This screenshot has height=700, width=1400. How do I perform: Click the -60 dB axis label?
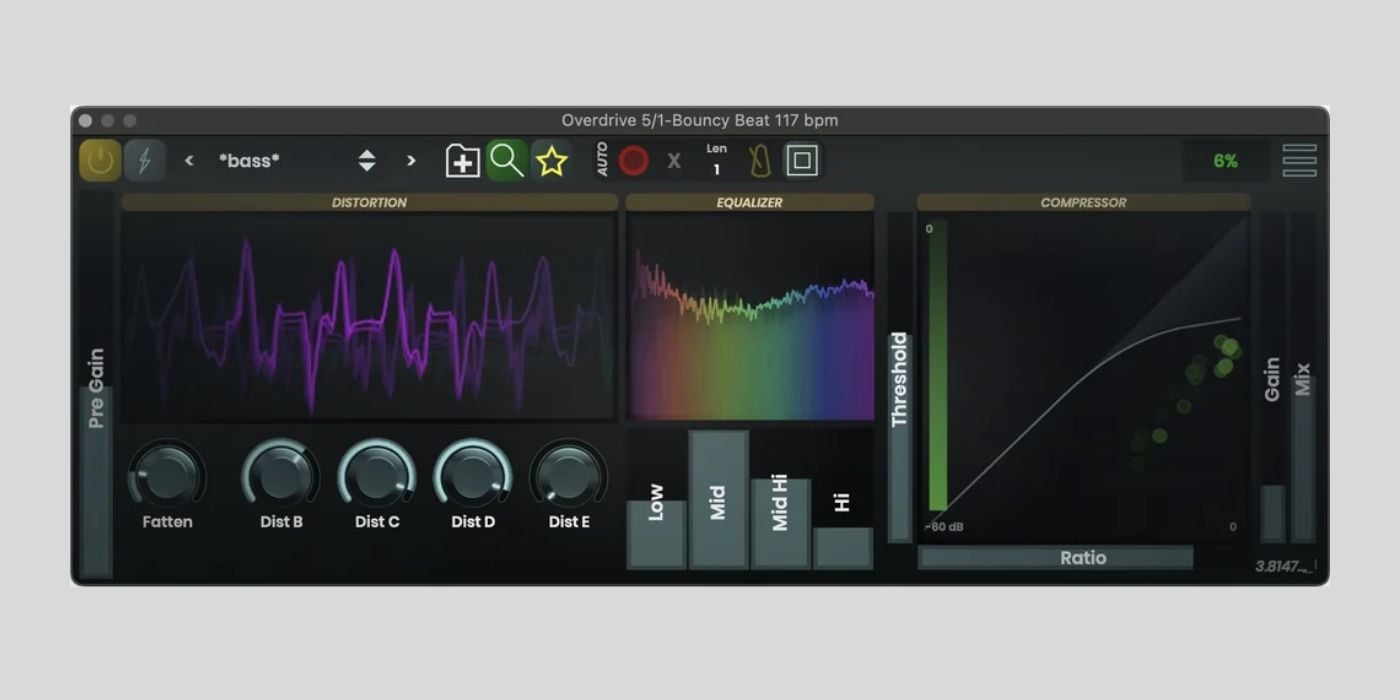tap(944, 527)
